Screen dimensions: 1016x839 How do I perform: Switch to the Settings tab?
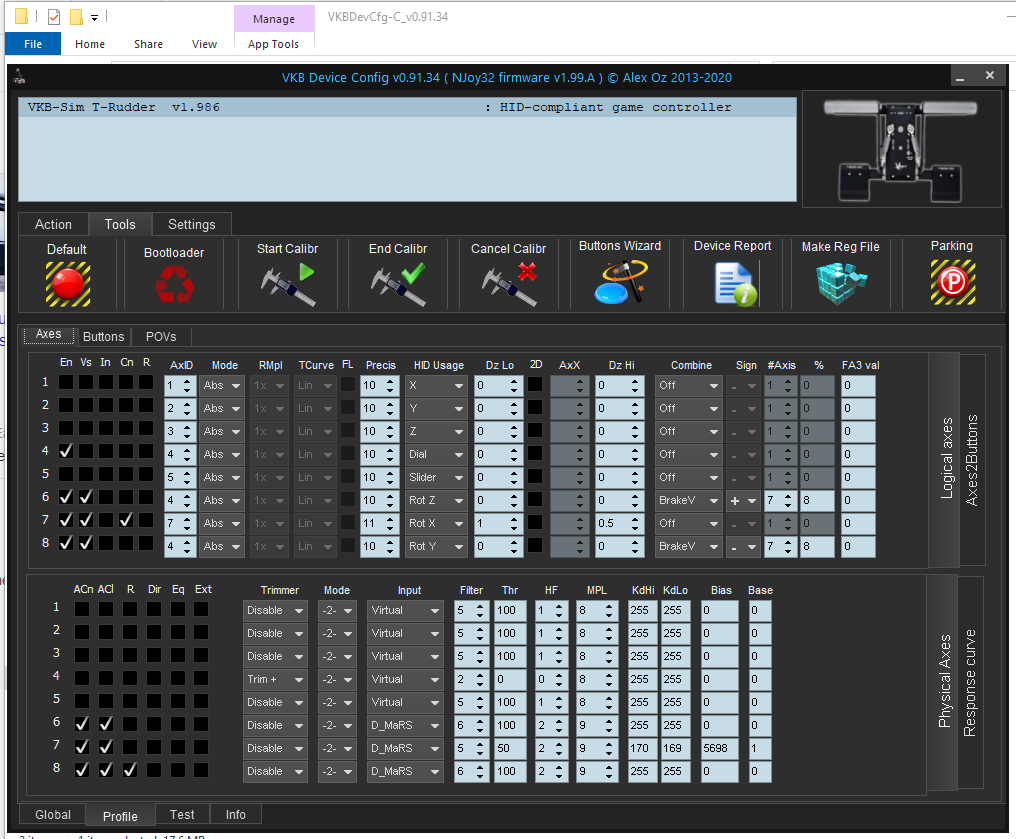[192, 224]
